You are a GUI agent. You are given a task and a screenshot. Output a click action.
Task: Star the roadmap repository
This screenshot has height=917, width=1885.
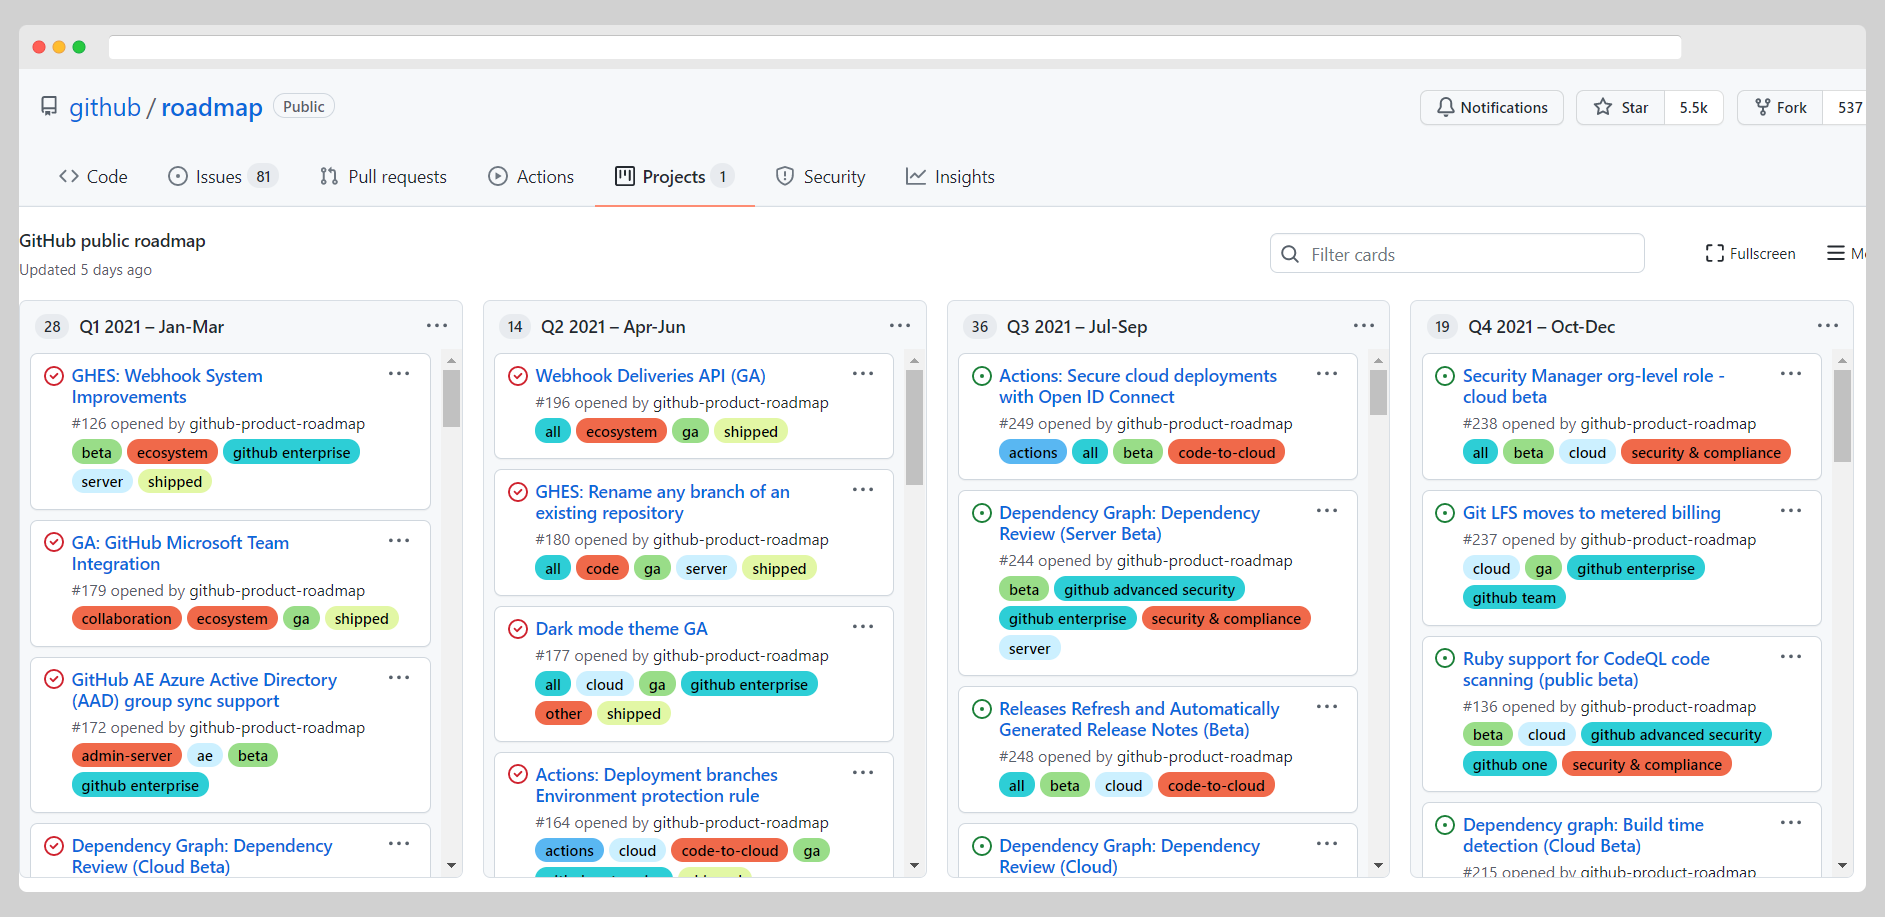tap(1621, 107)
